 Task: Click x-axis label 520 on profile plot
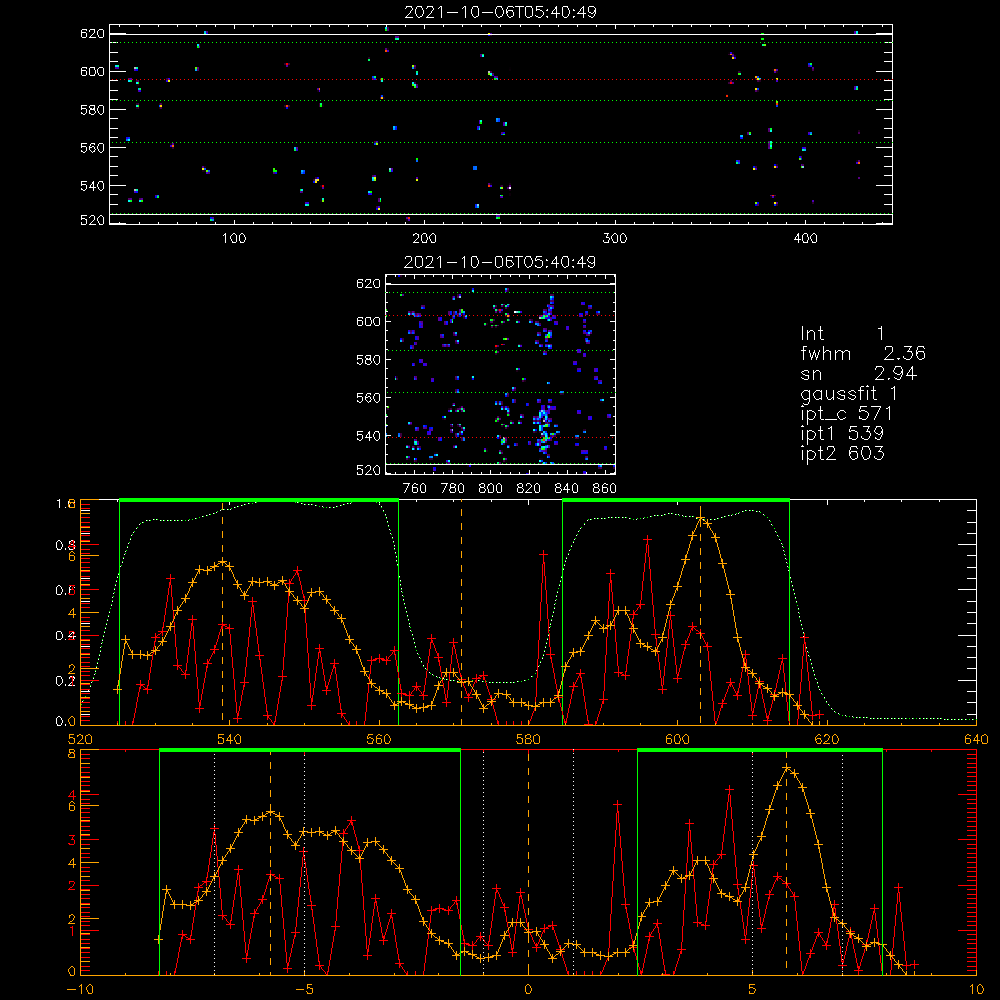point(80,740)
